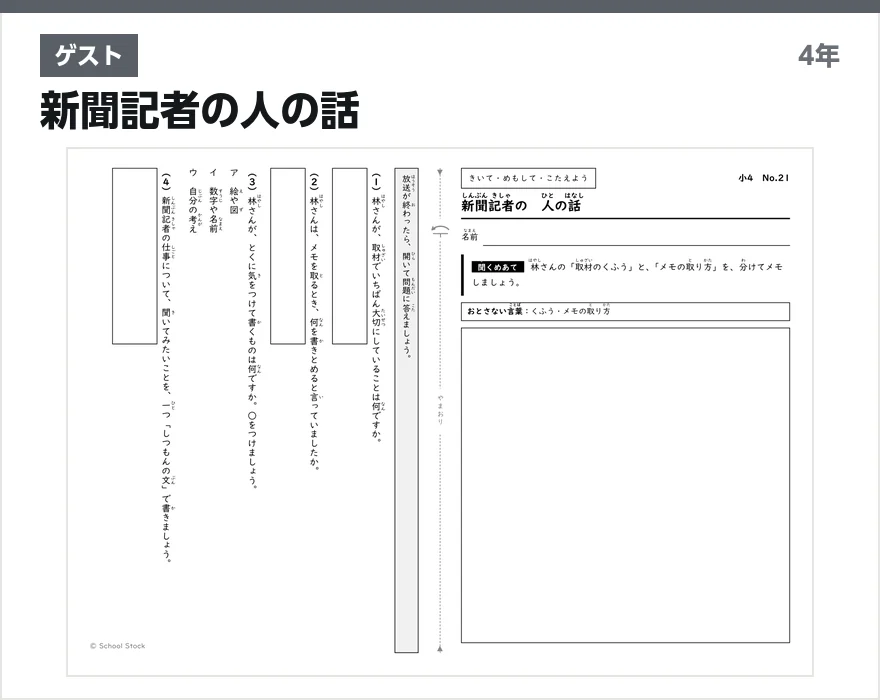Click question (3) text about 気をつけて書くもの

(253, 331)
